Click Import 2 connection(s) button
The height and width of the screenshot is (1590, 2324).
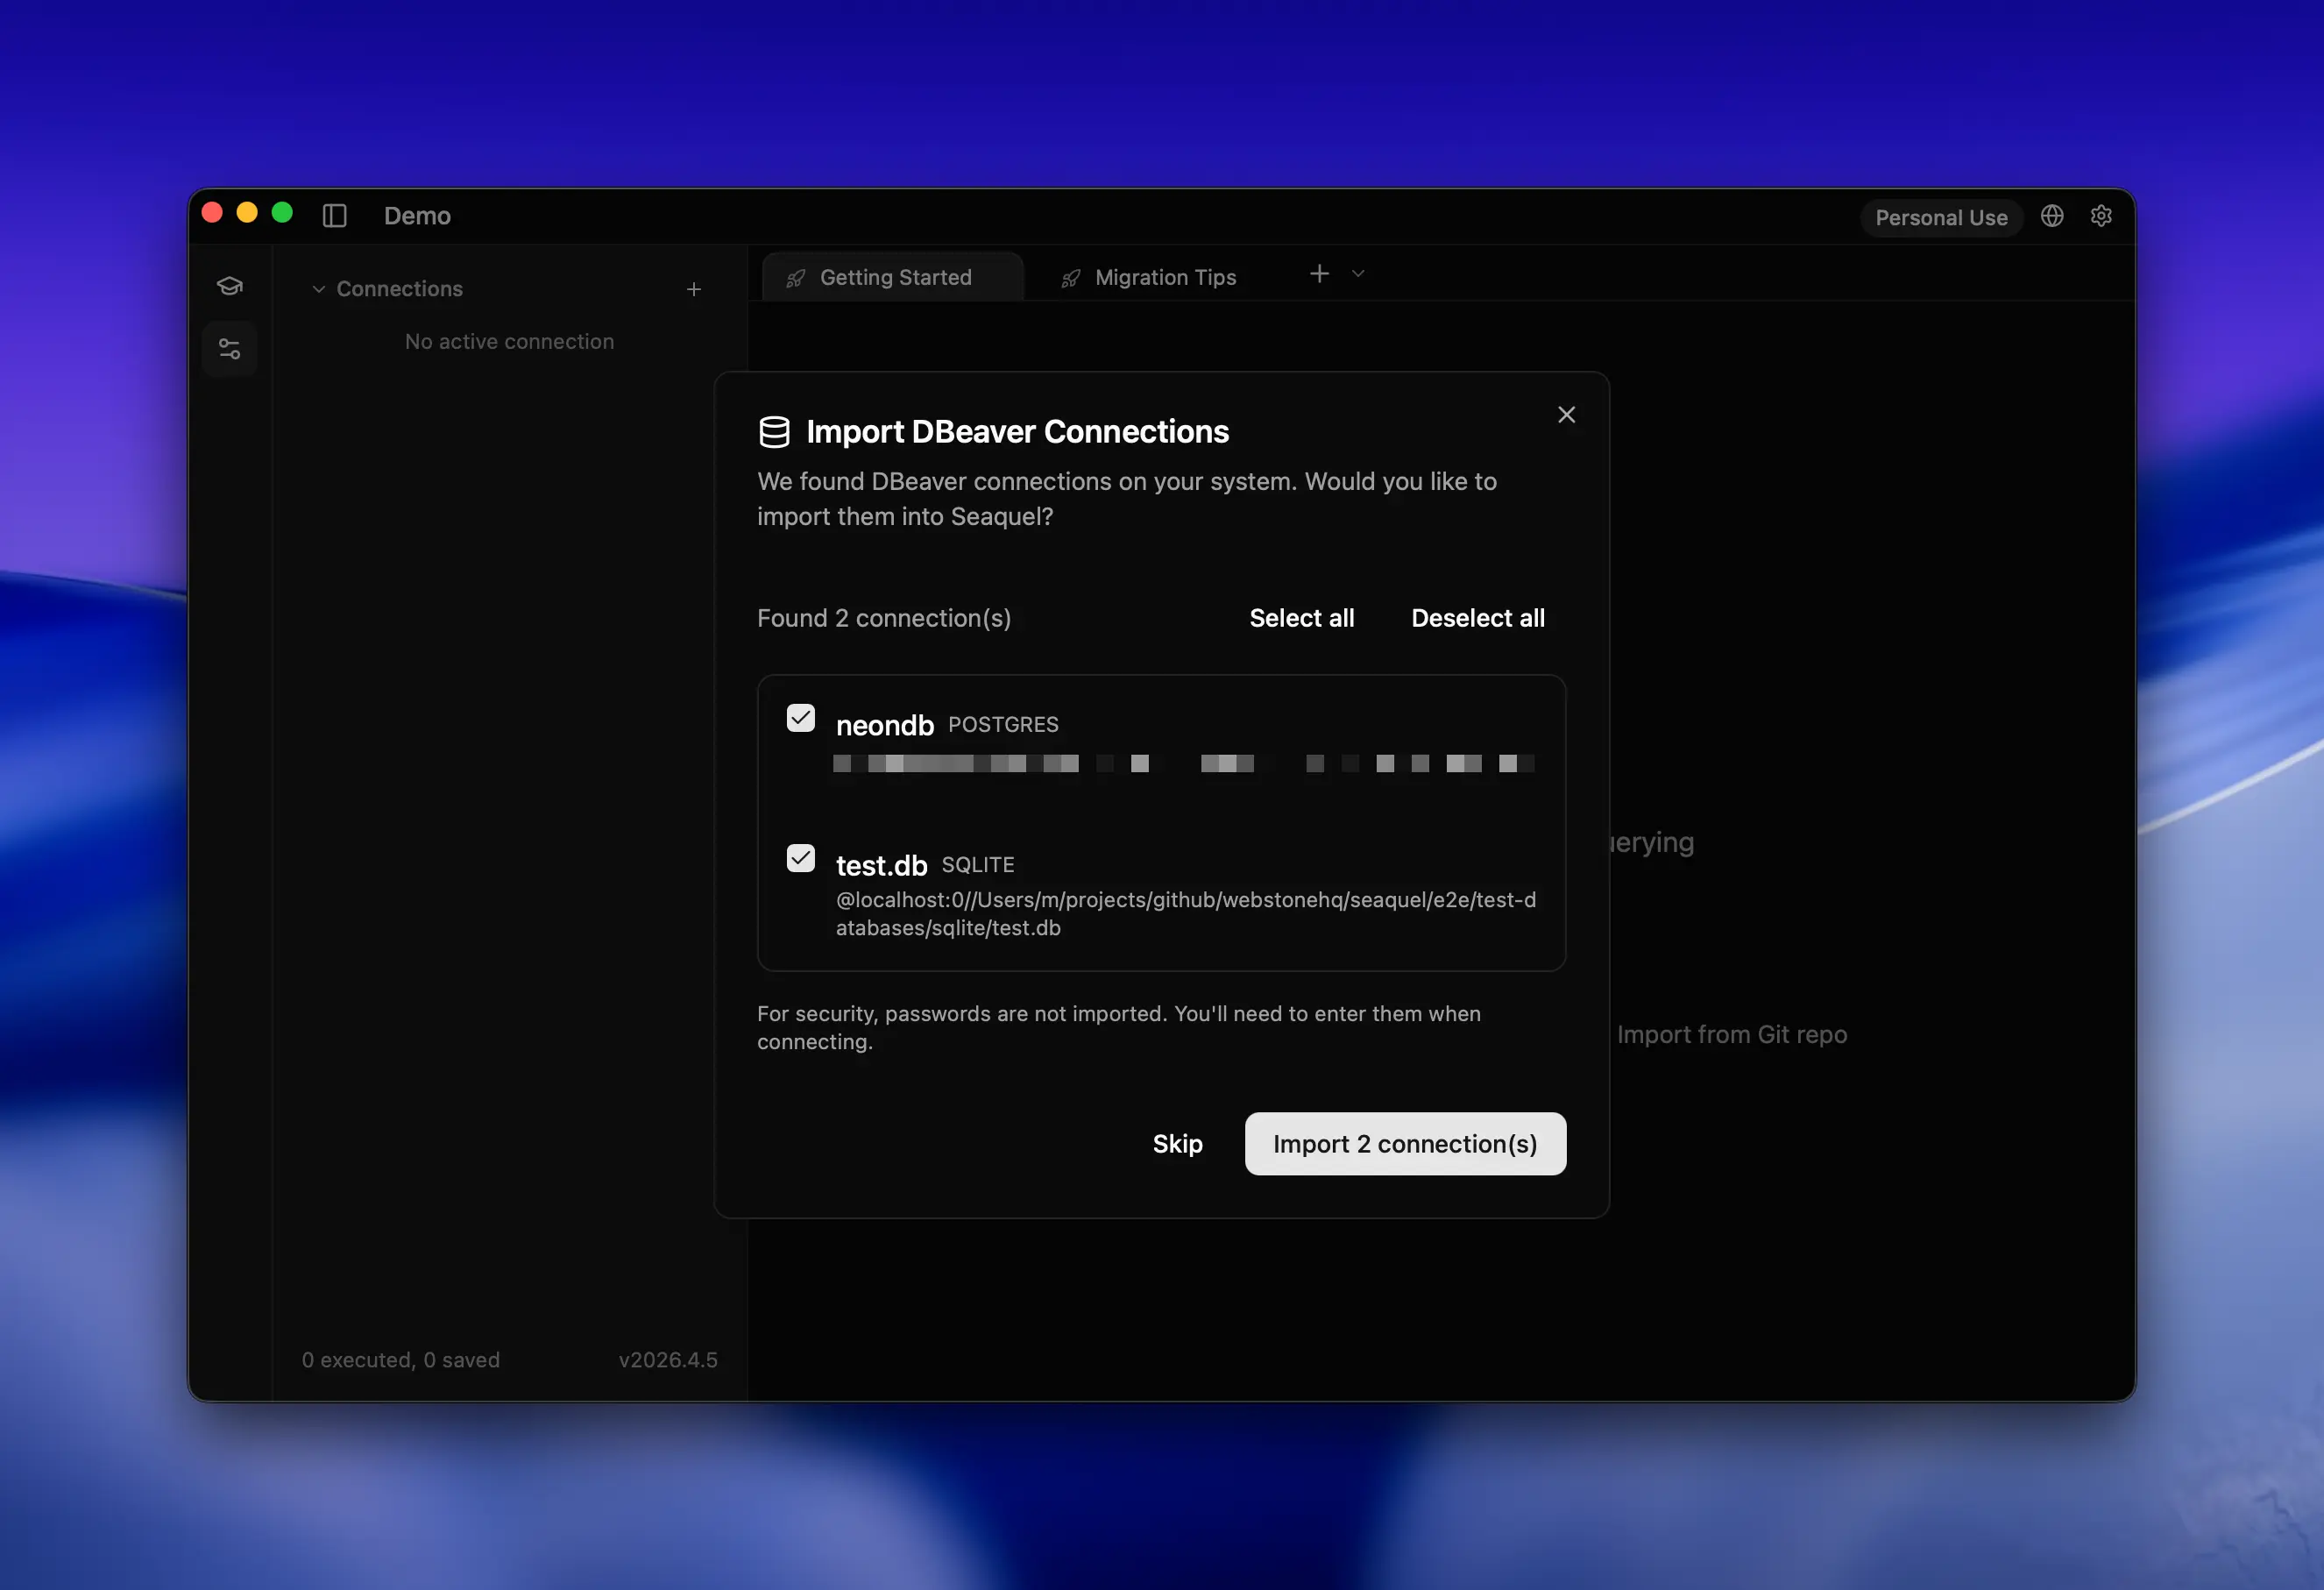1404,1144
